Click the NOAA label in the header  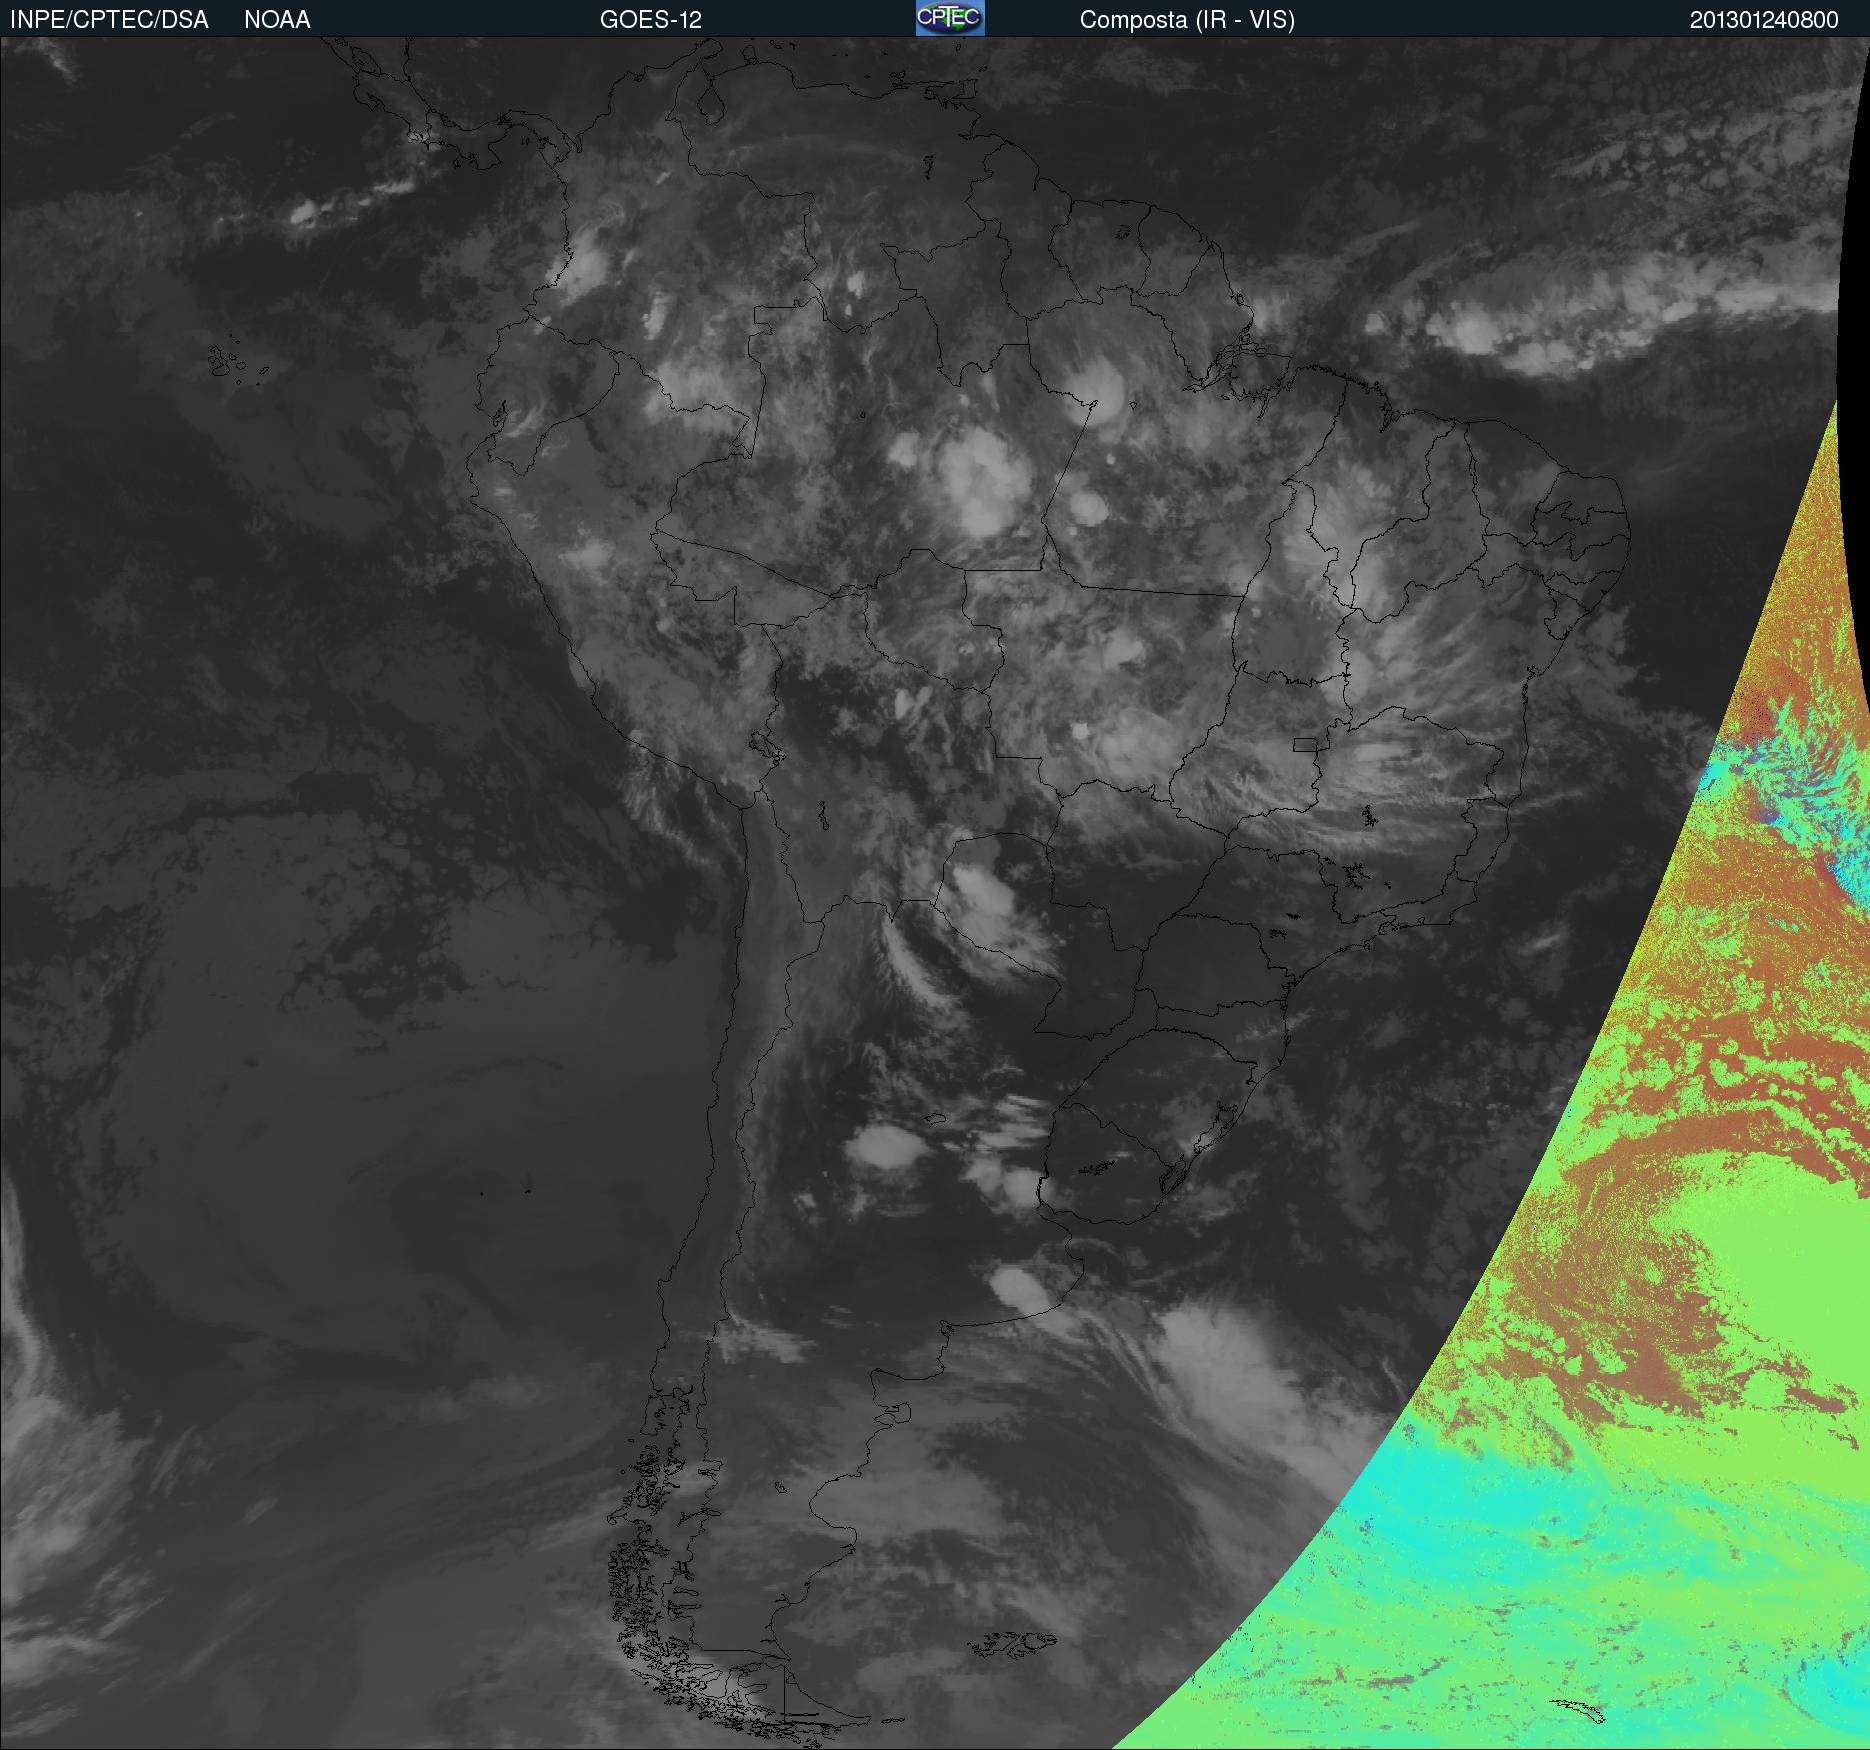pyautogui.click(x=277, y=20)
